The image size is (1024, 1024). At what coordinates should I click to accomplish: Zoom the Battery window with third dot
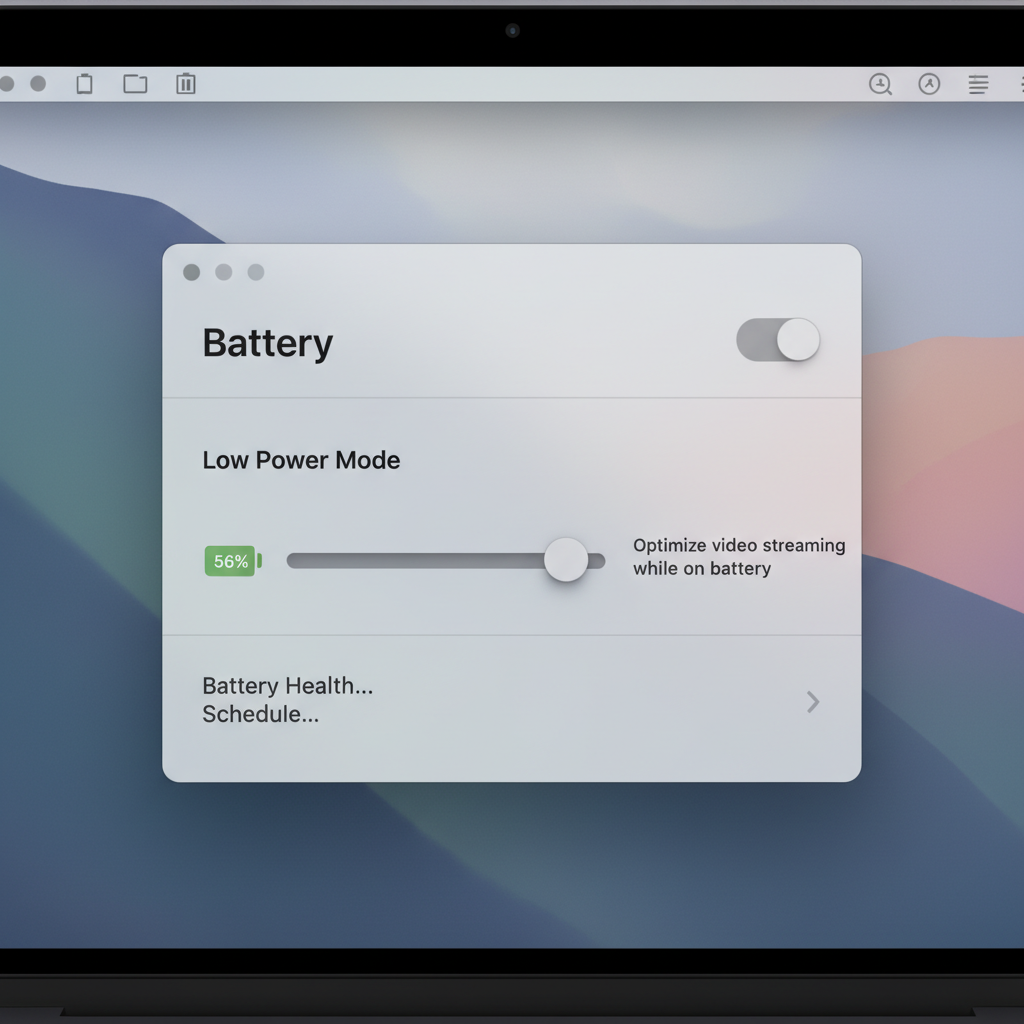pos(256,272)
